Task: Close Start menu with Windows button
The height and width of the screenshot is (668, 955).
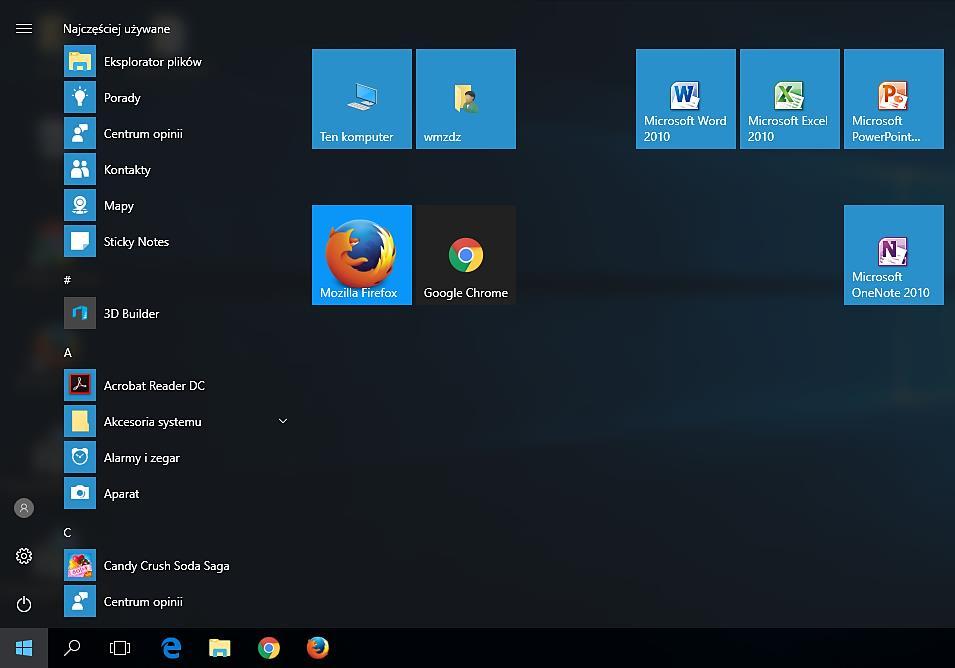Action: click(24, 648)
